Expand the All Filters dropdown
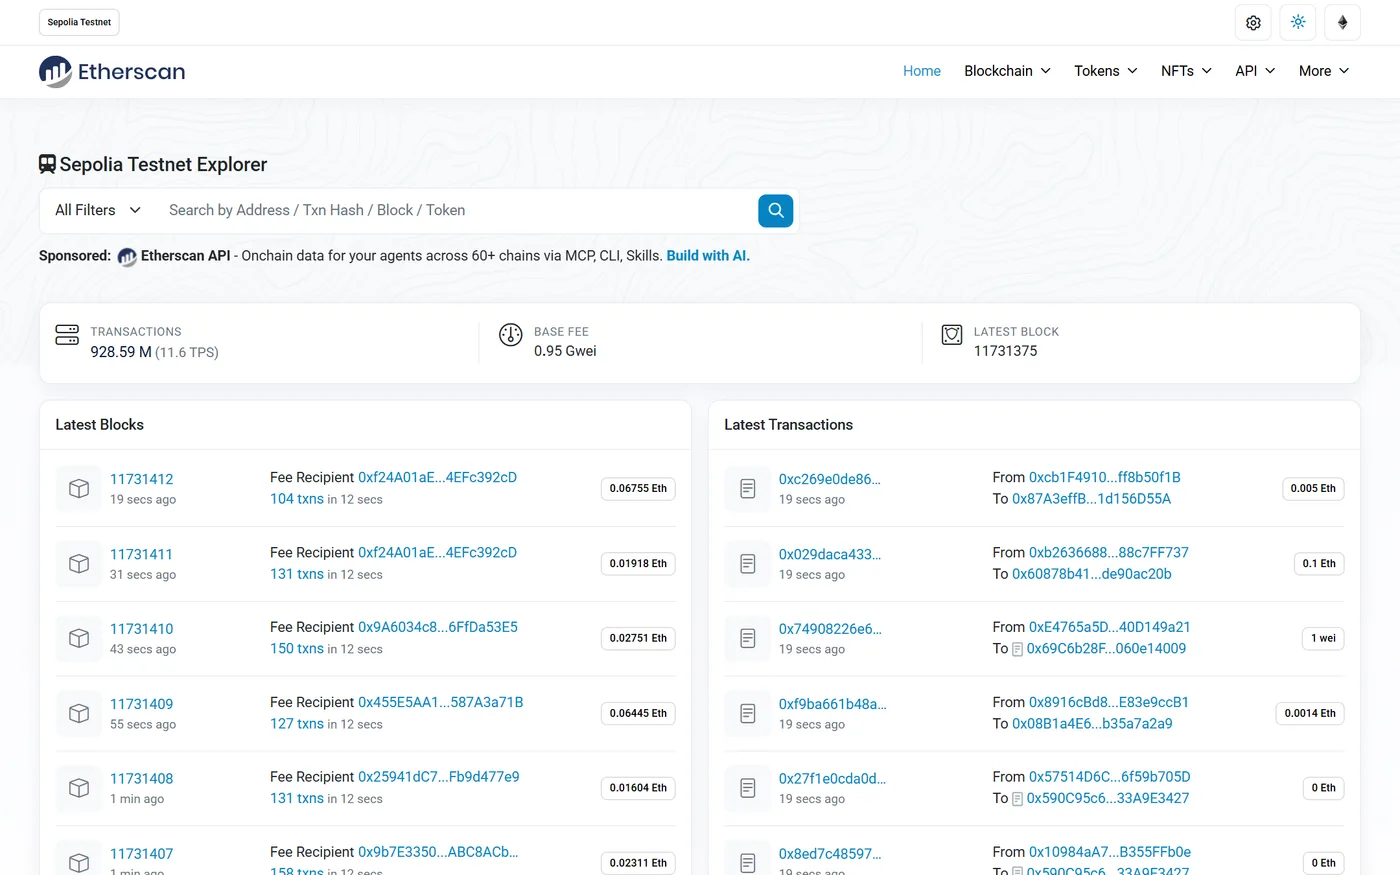The height and width of the screenshot is (875, 1400). coord(98,210)
